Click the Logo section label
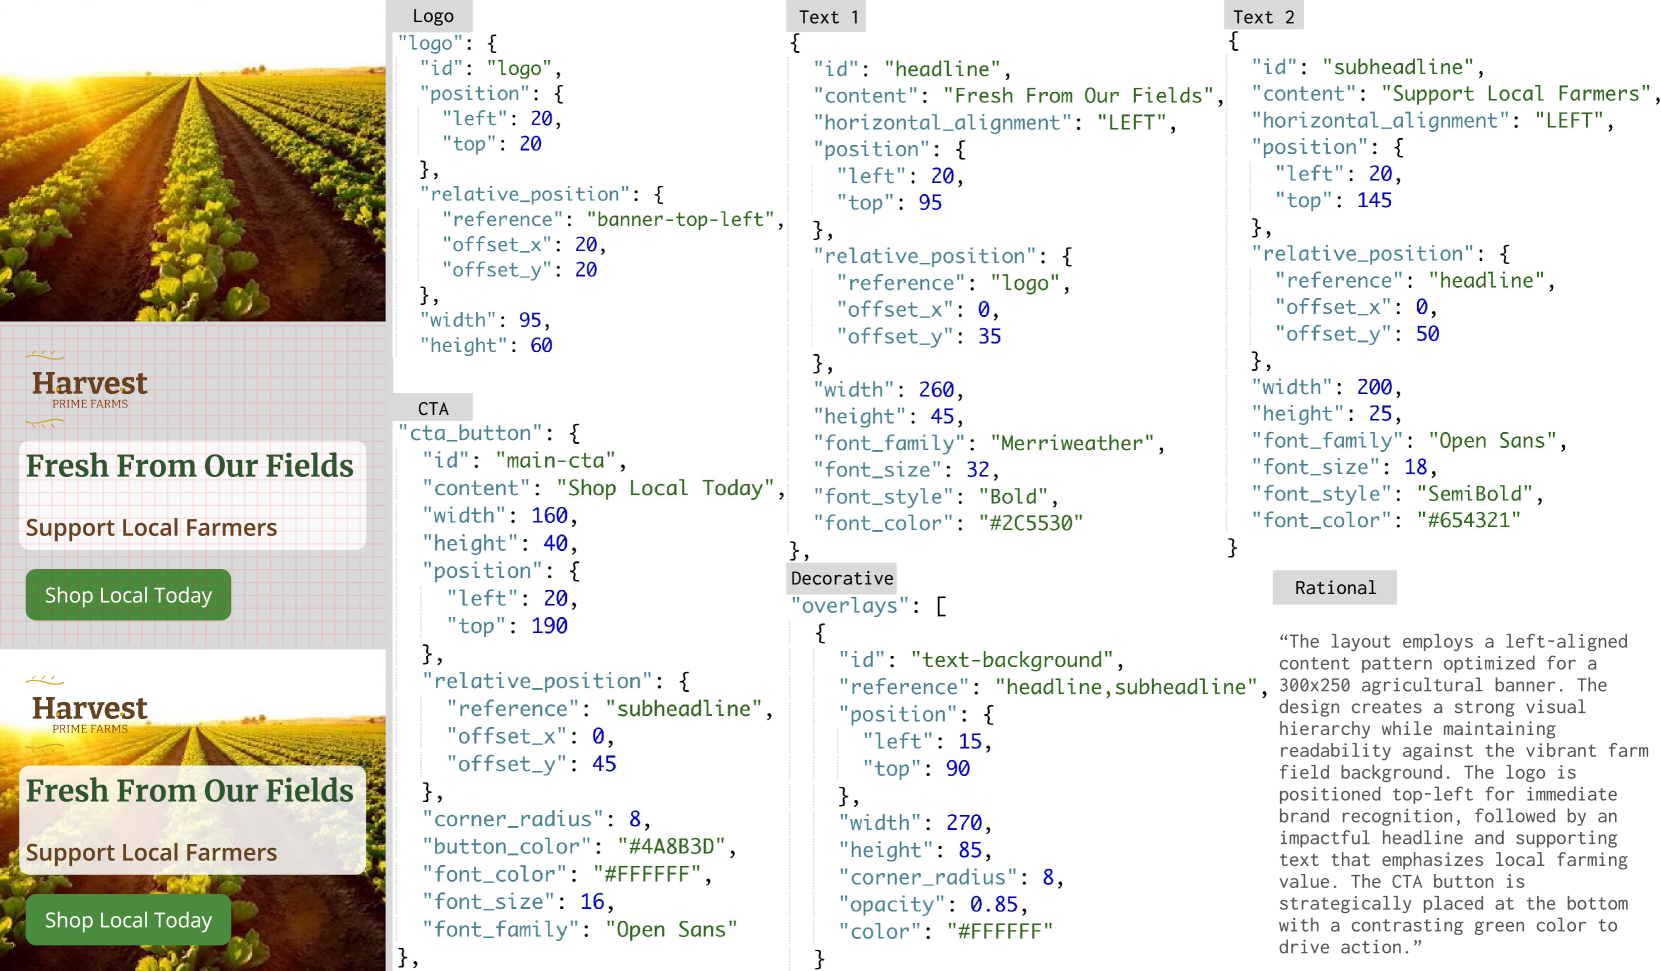Viewport: 1661px width, 971px height. (432, 16)
